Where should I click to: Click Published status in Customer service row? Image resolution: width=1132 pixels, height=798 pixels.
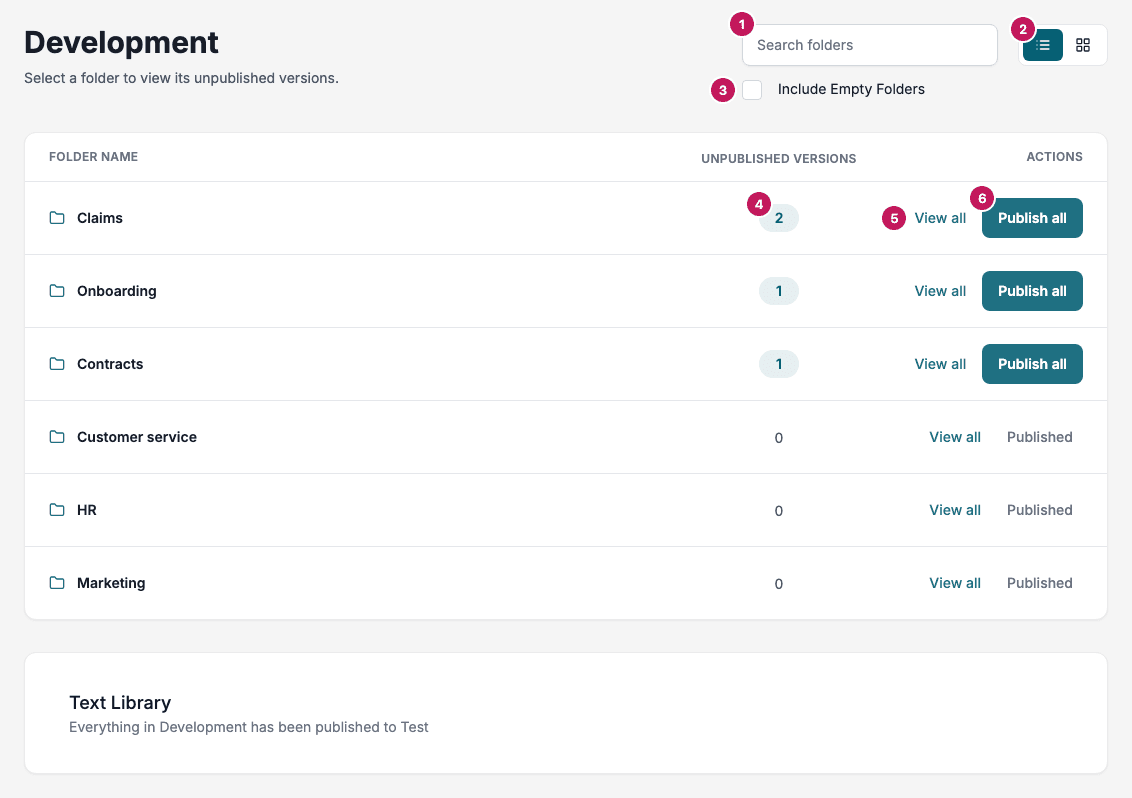click(1040, 437)
